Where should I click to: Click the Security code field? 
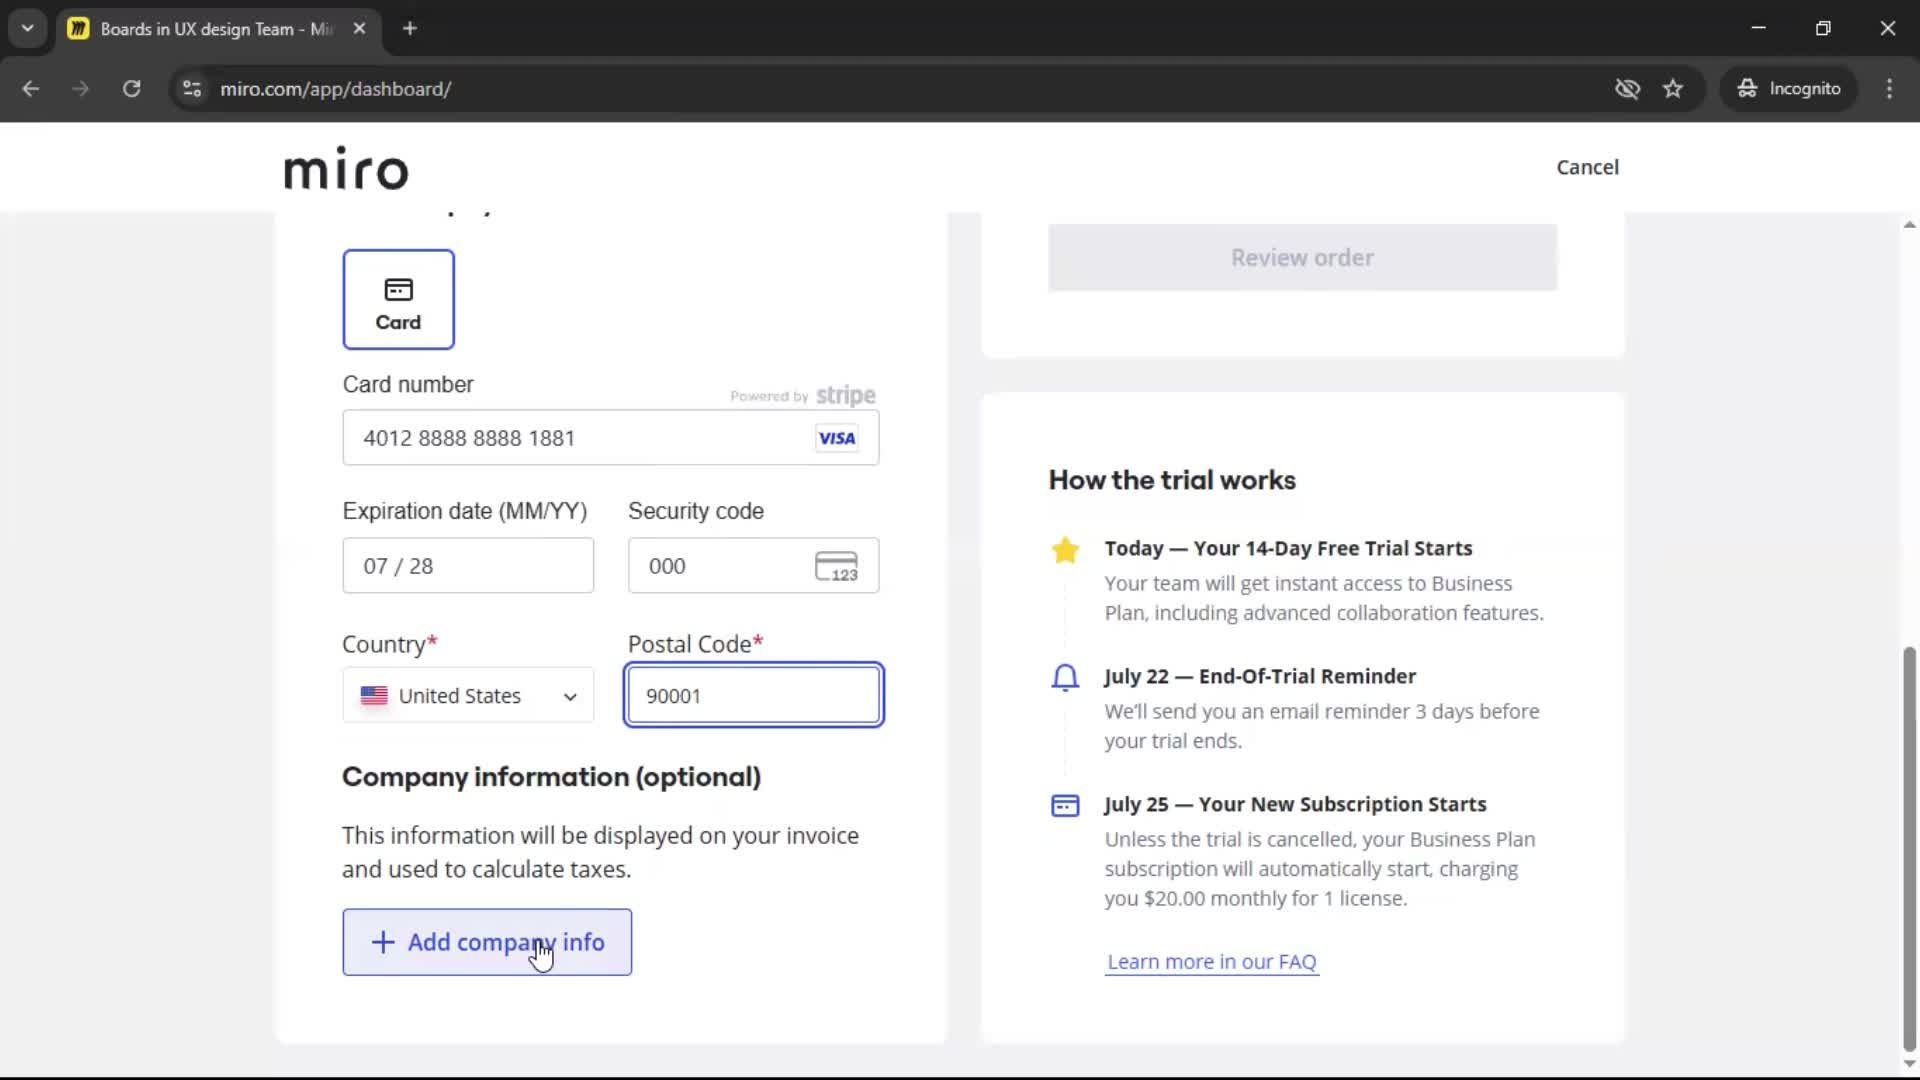tap(754, 566)
